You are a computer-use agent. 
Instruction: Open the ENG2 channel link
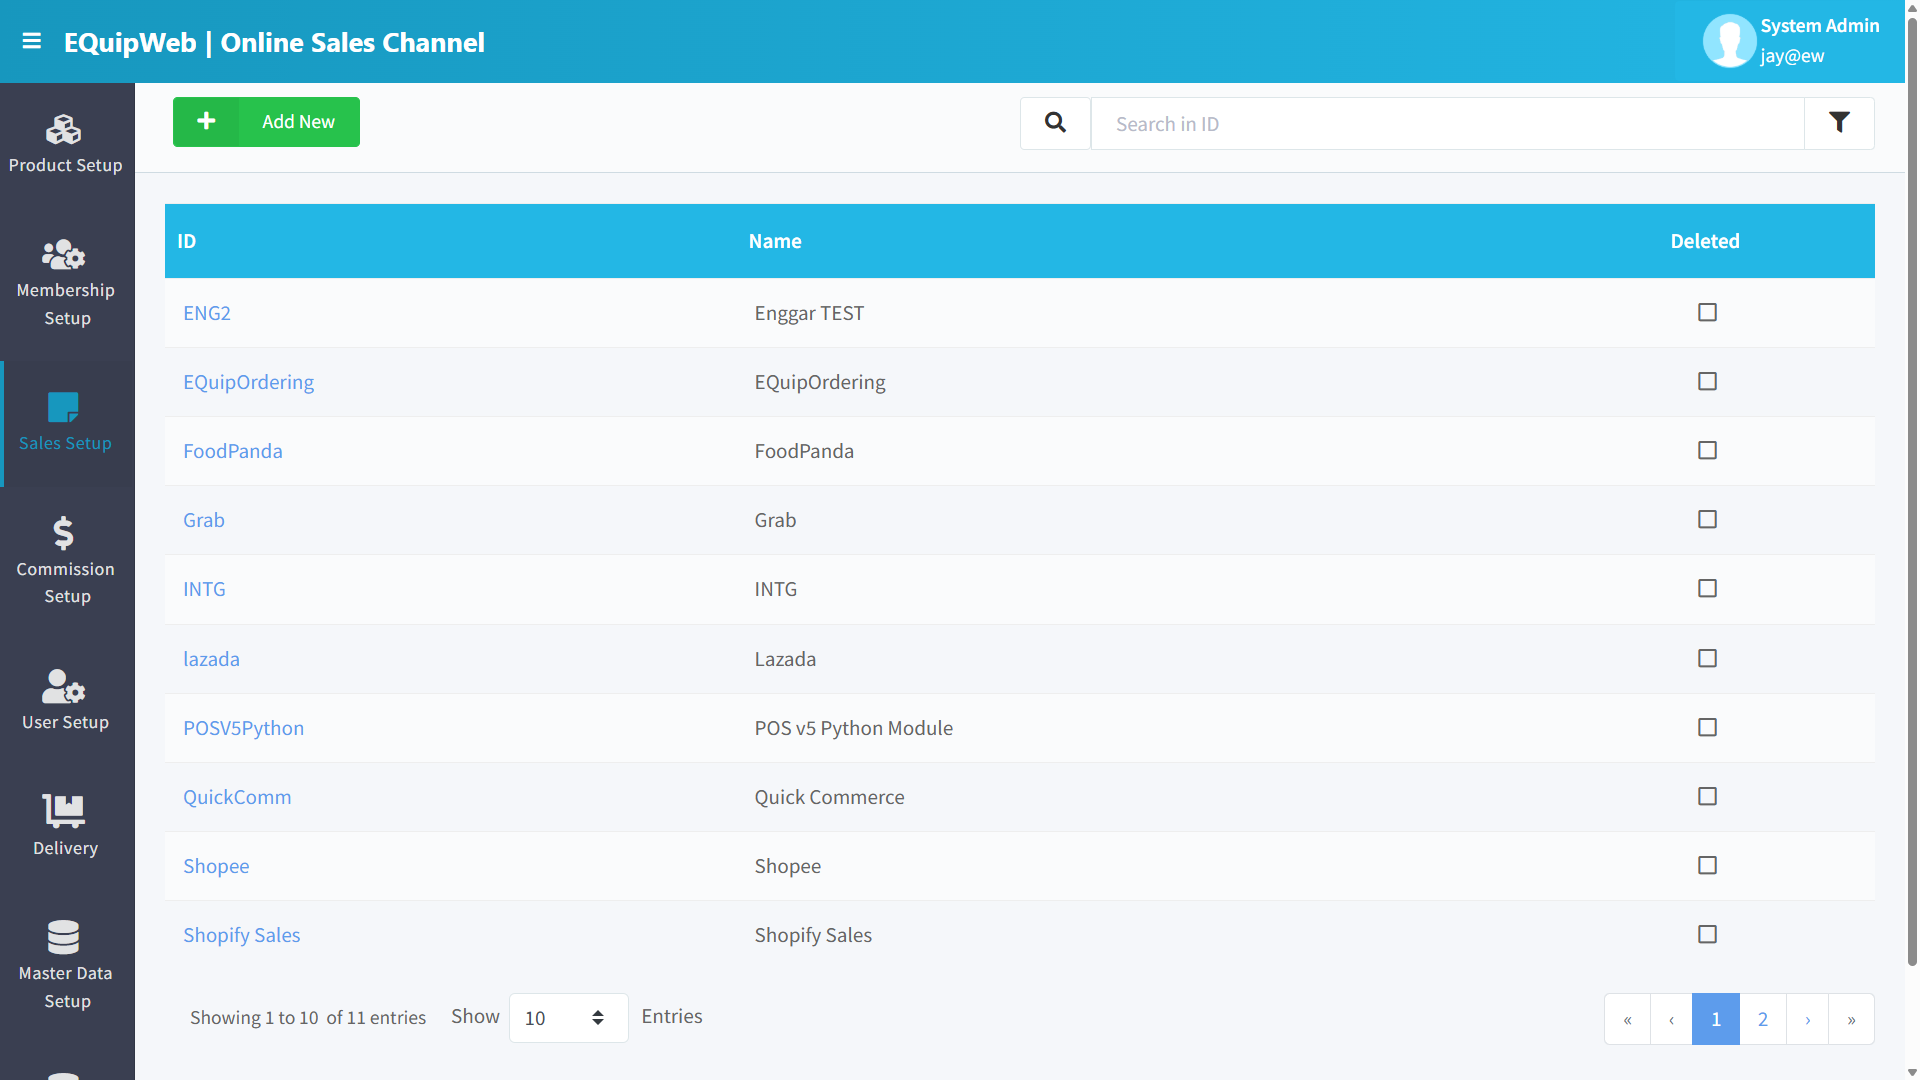point(207,313)
